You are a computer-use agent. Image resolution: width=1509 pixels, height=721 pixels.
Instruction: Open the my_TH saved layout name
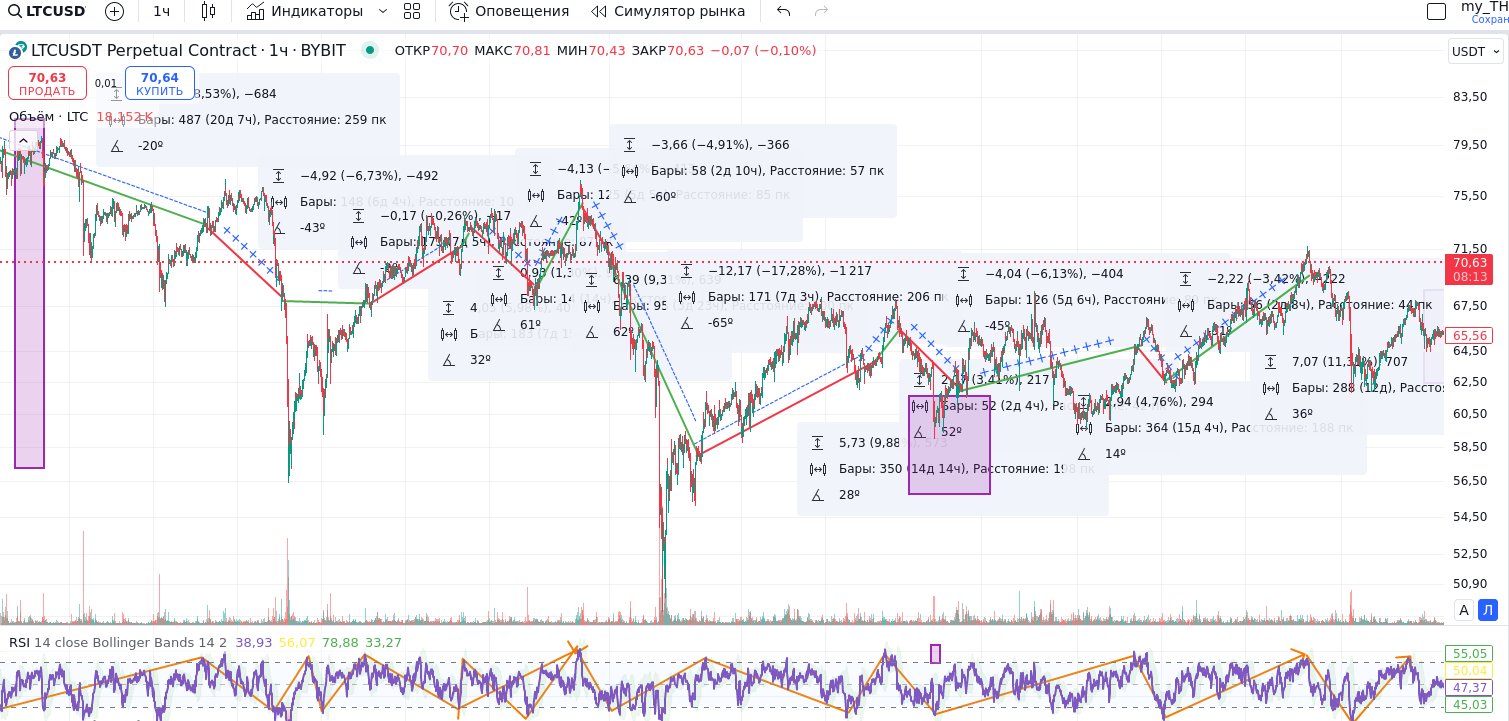pyautogui.click(x=1485, y=8)
